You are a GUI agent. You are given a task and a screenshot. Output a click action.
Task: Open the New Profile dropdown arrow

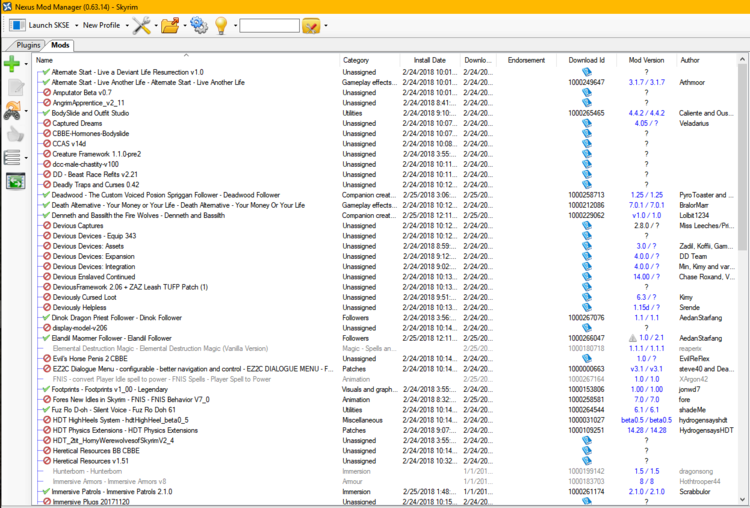coord(127,25)
